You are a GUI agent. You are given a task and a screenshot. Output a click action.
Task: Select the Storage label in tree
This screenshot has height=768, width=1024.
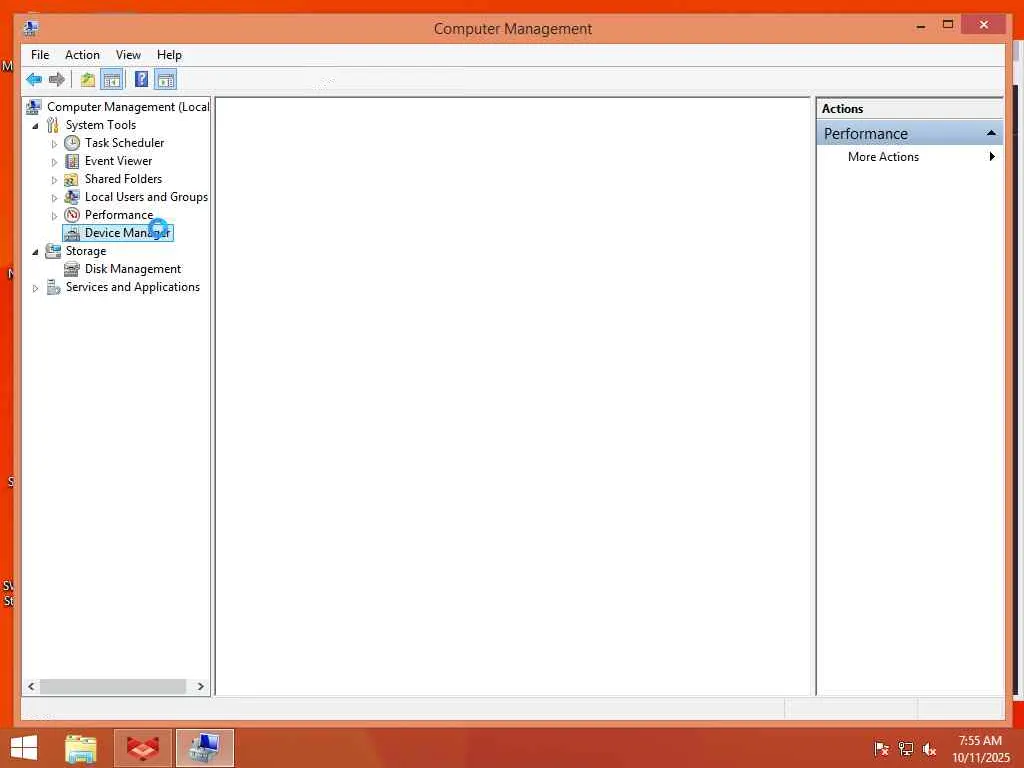(x=86, y=251)
